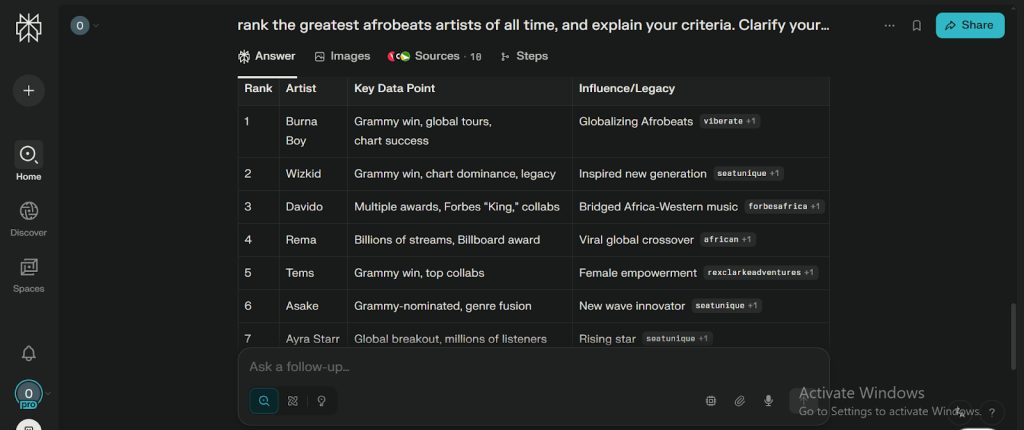This screenshot has height=430, width=1024.
Task: Click the Influence/Legacy column header
Action: pyautogui.click(x=627, y=88)
